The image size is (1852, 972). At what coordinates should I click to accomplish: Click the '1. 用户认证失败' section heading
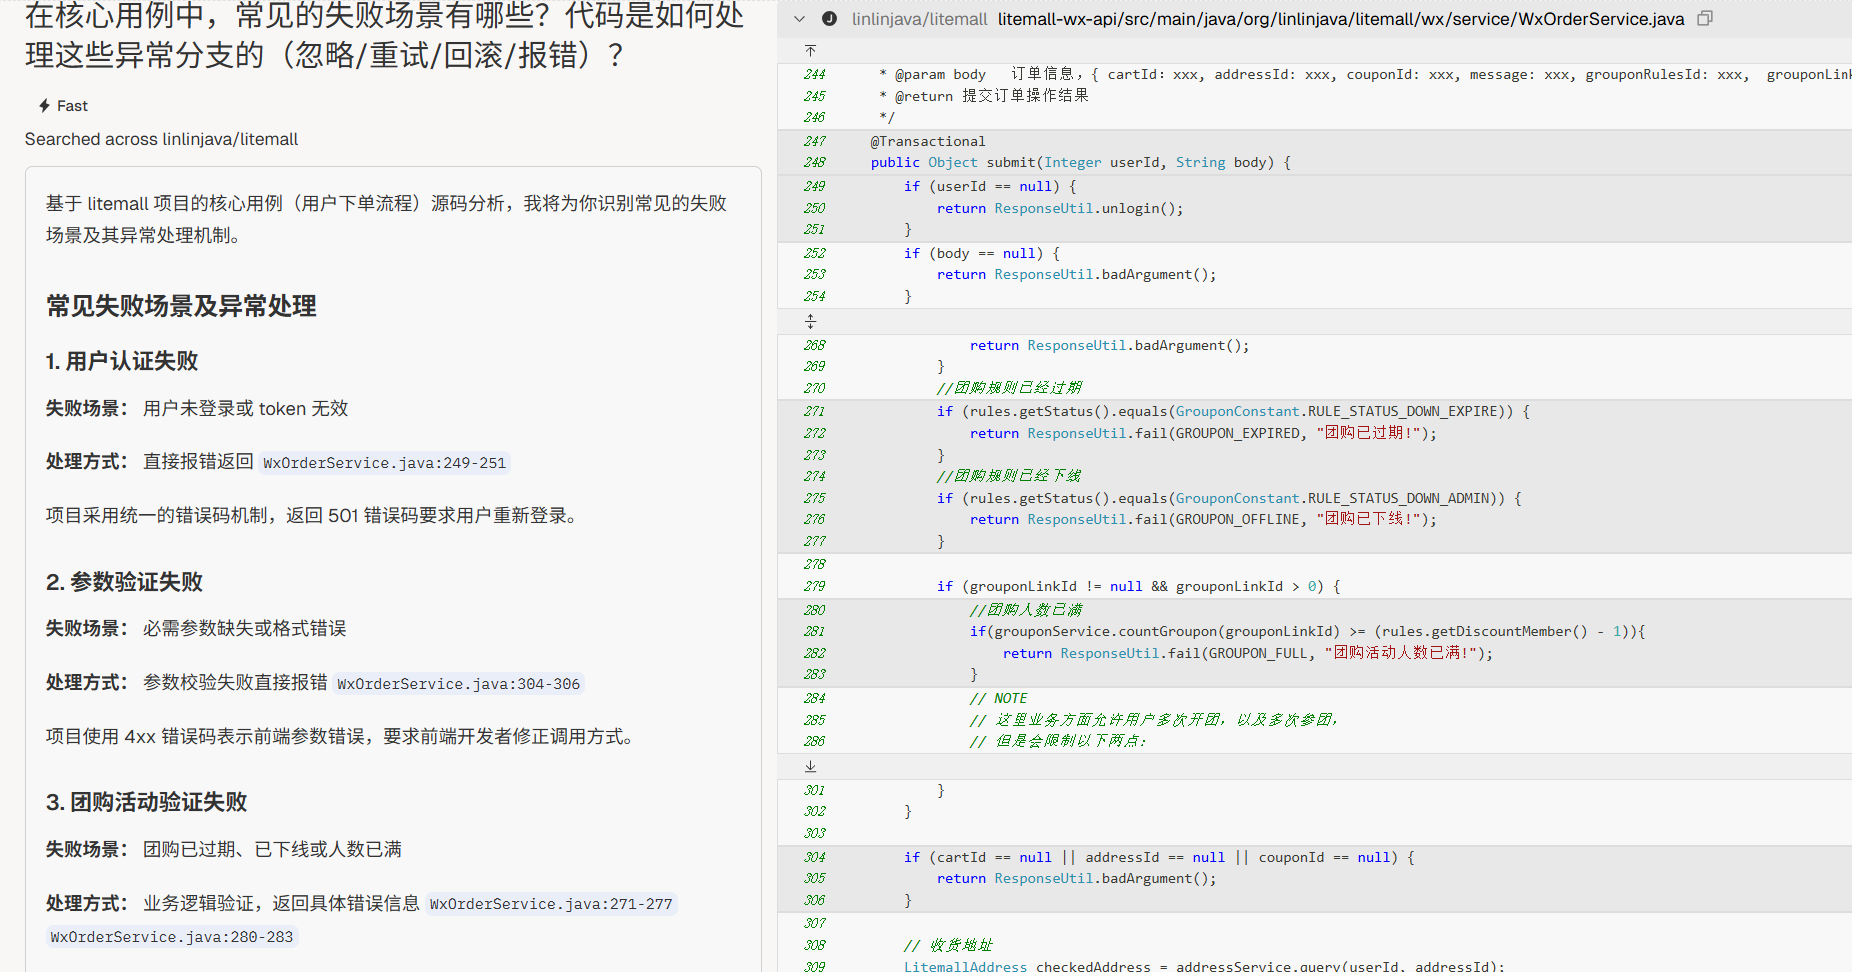click(x=122, y=361)
